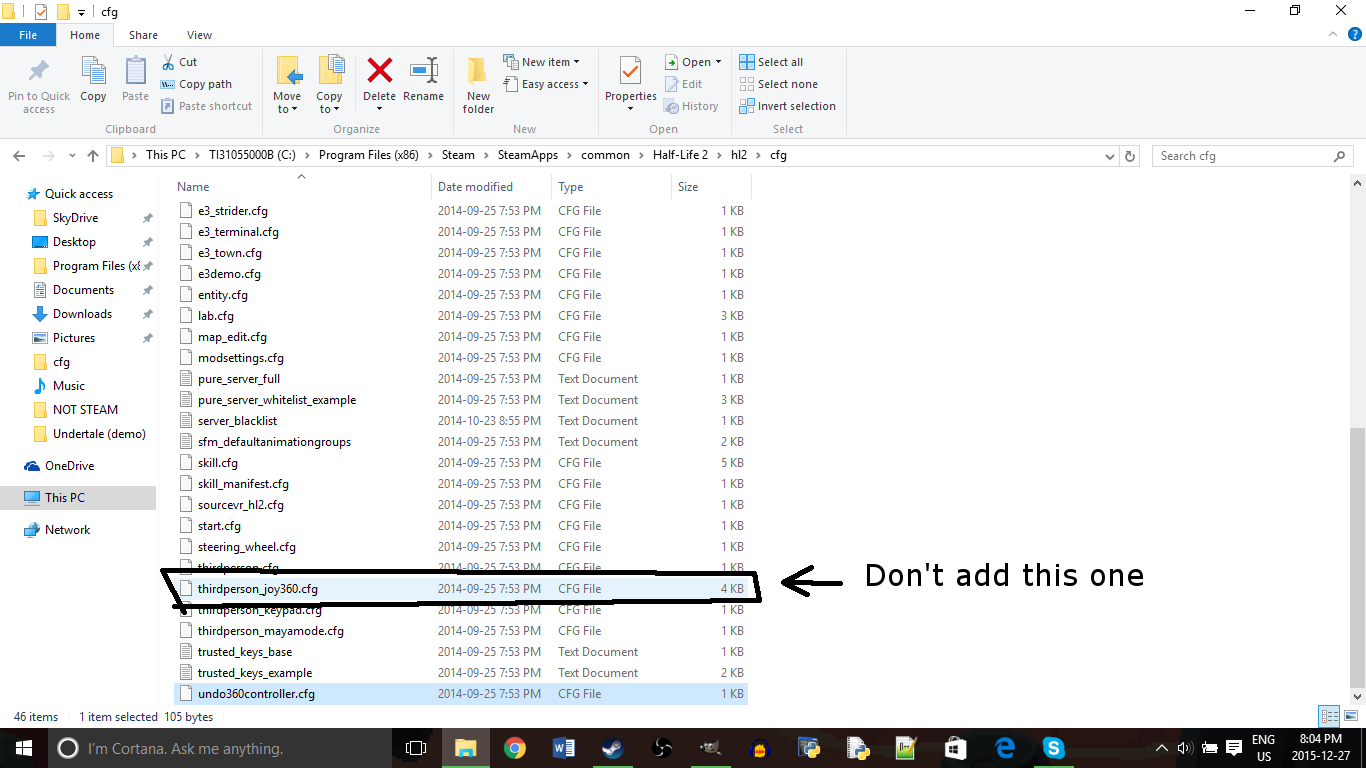The width and height of the screenshot is (1366, 768).
Task: Click the Search cfg input field
Action: 1252,156
